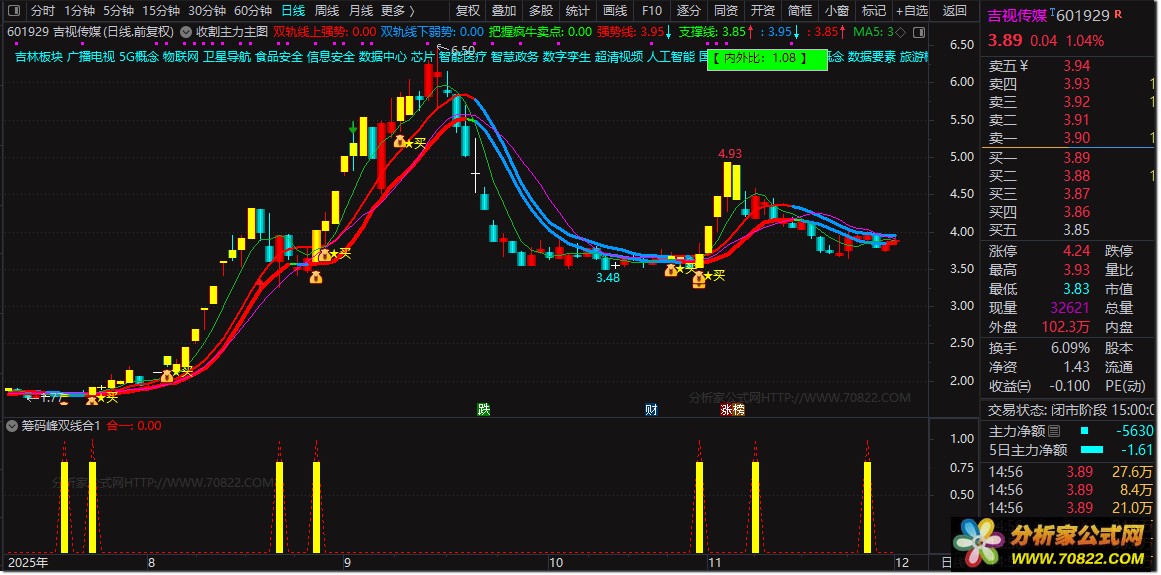Open the 小窗 mini window
The image size is (1161, 575).
(x=837, y=11)
